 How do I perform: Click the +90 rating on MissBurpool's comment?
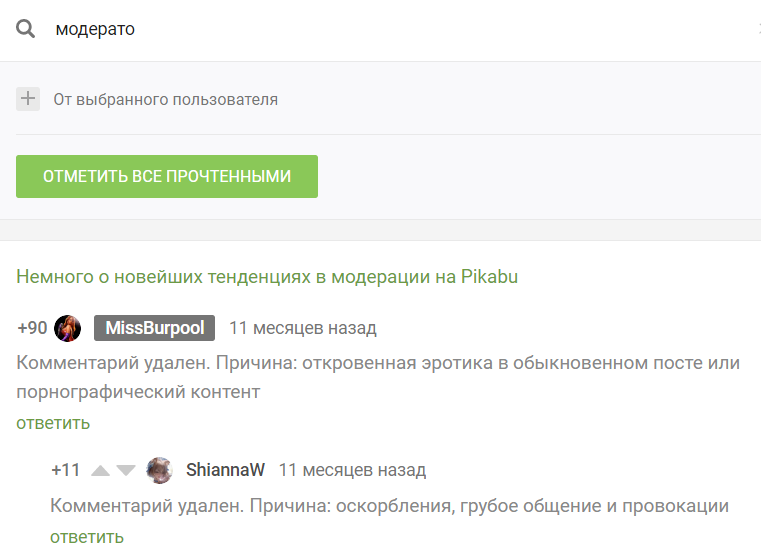click(x=32, y=328)
